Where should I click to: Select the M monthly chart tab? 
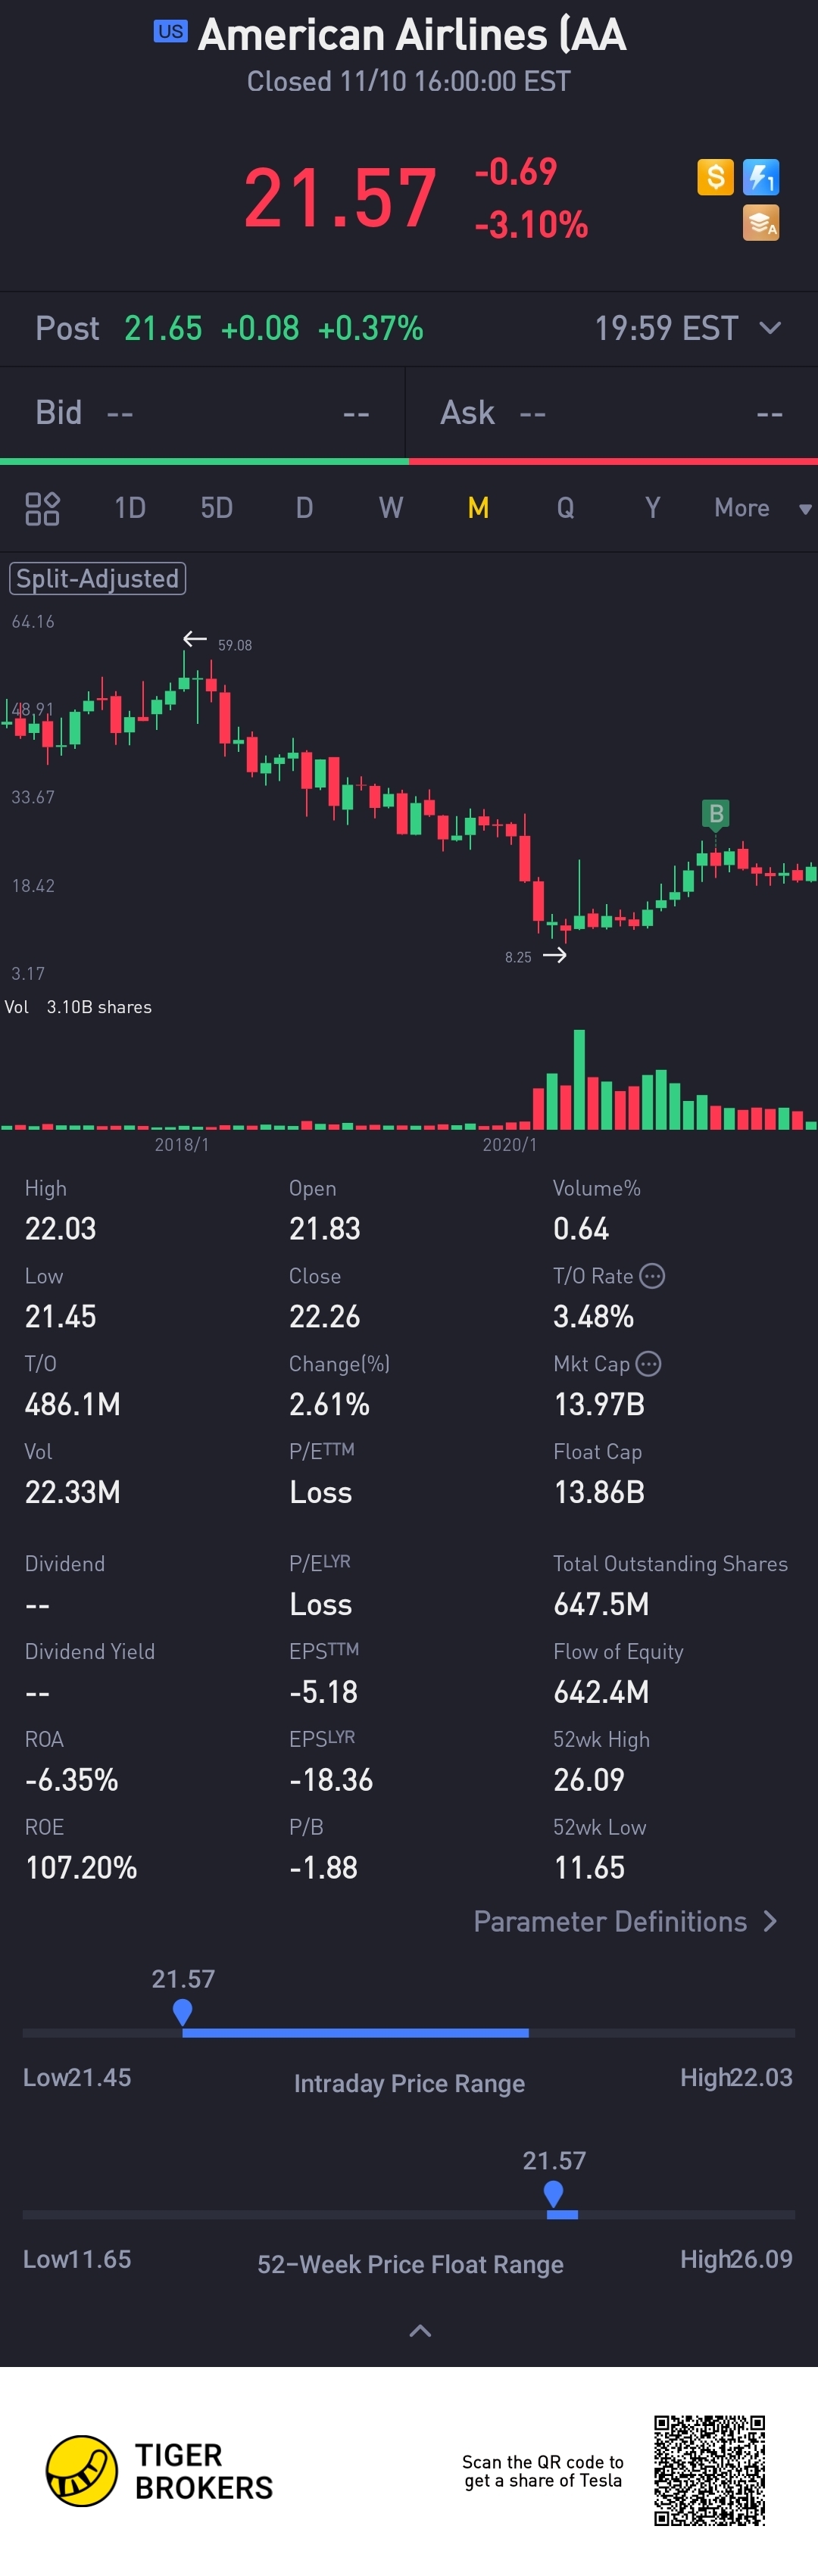point(478,508)
